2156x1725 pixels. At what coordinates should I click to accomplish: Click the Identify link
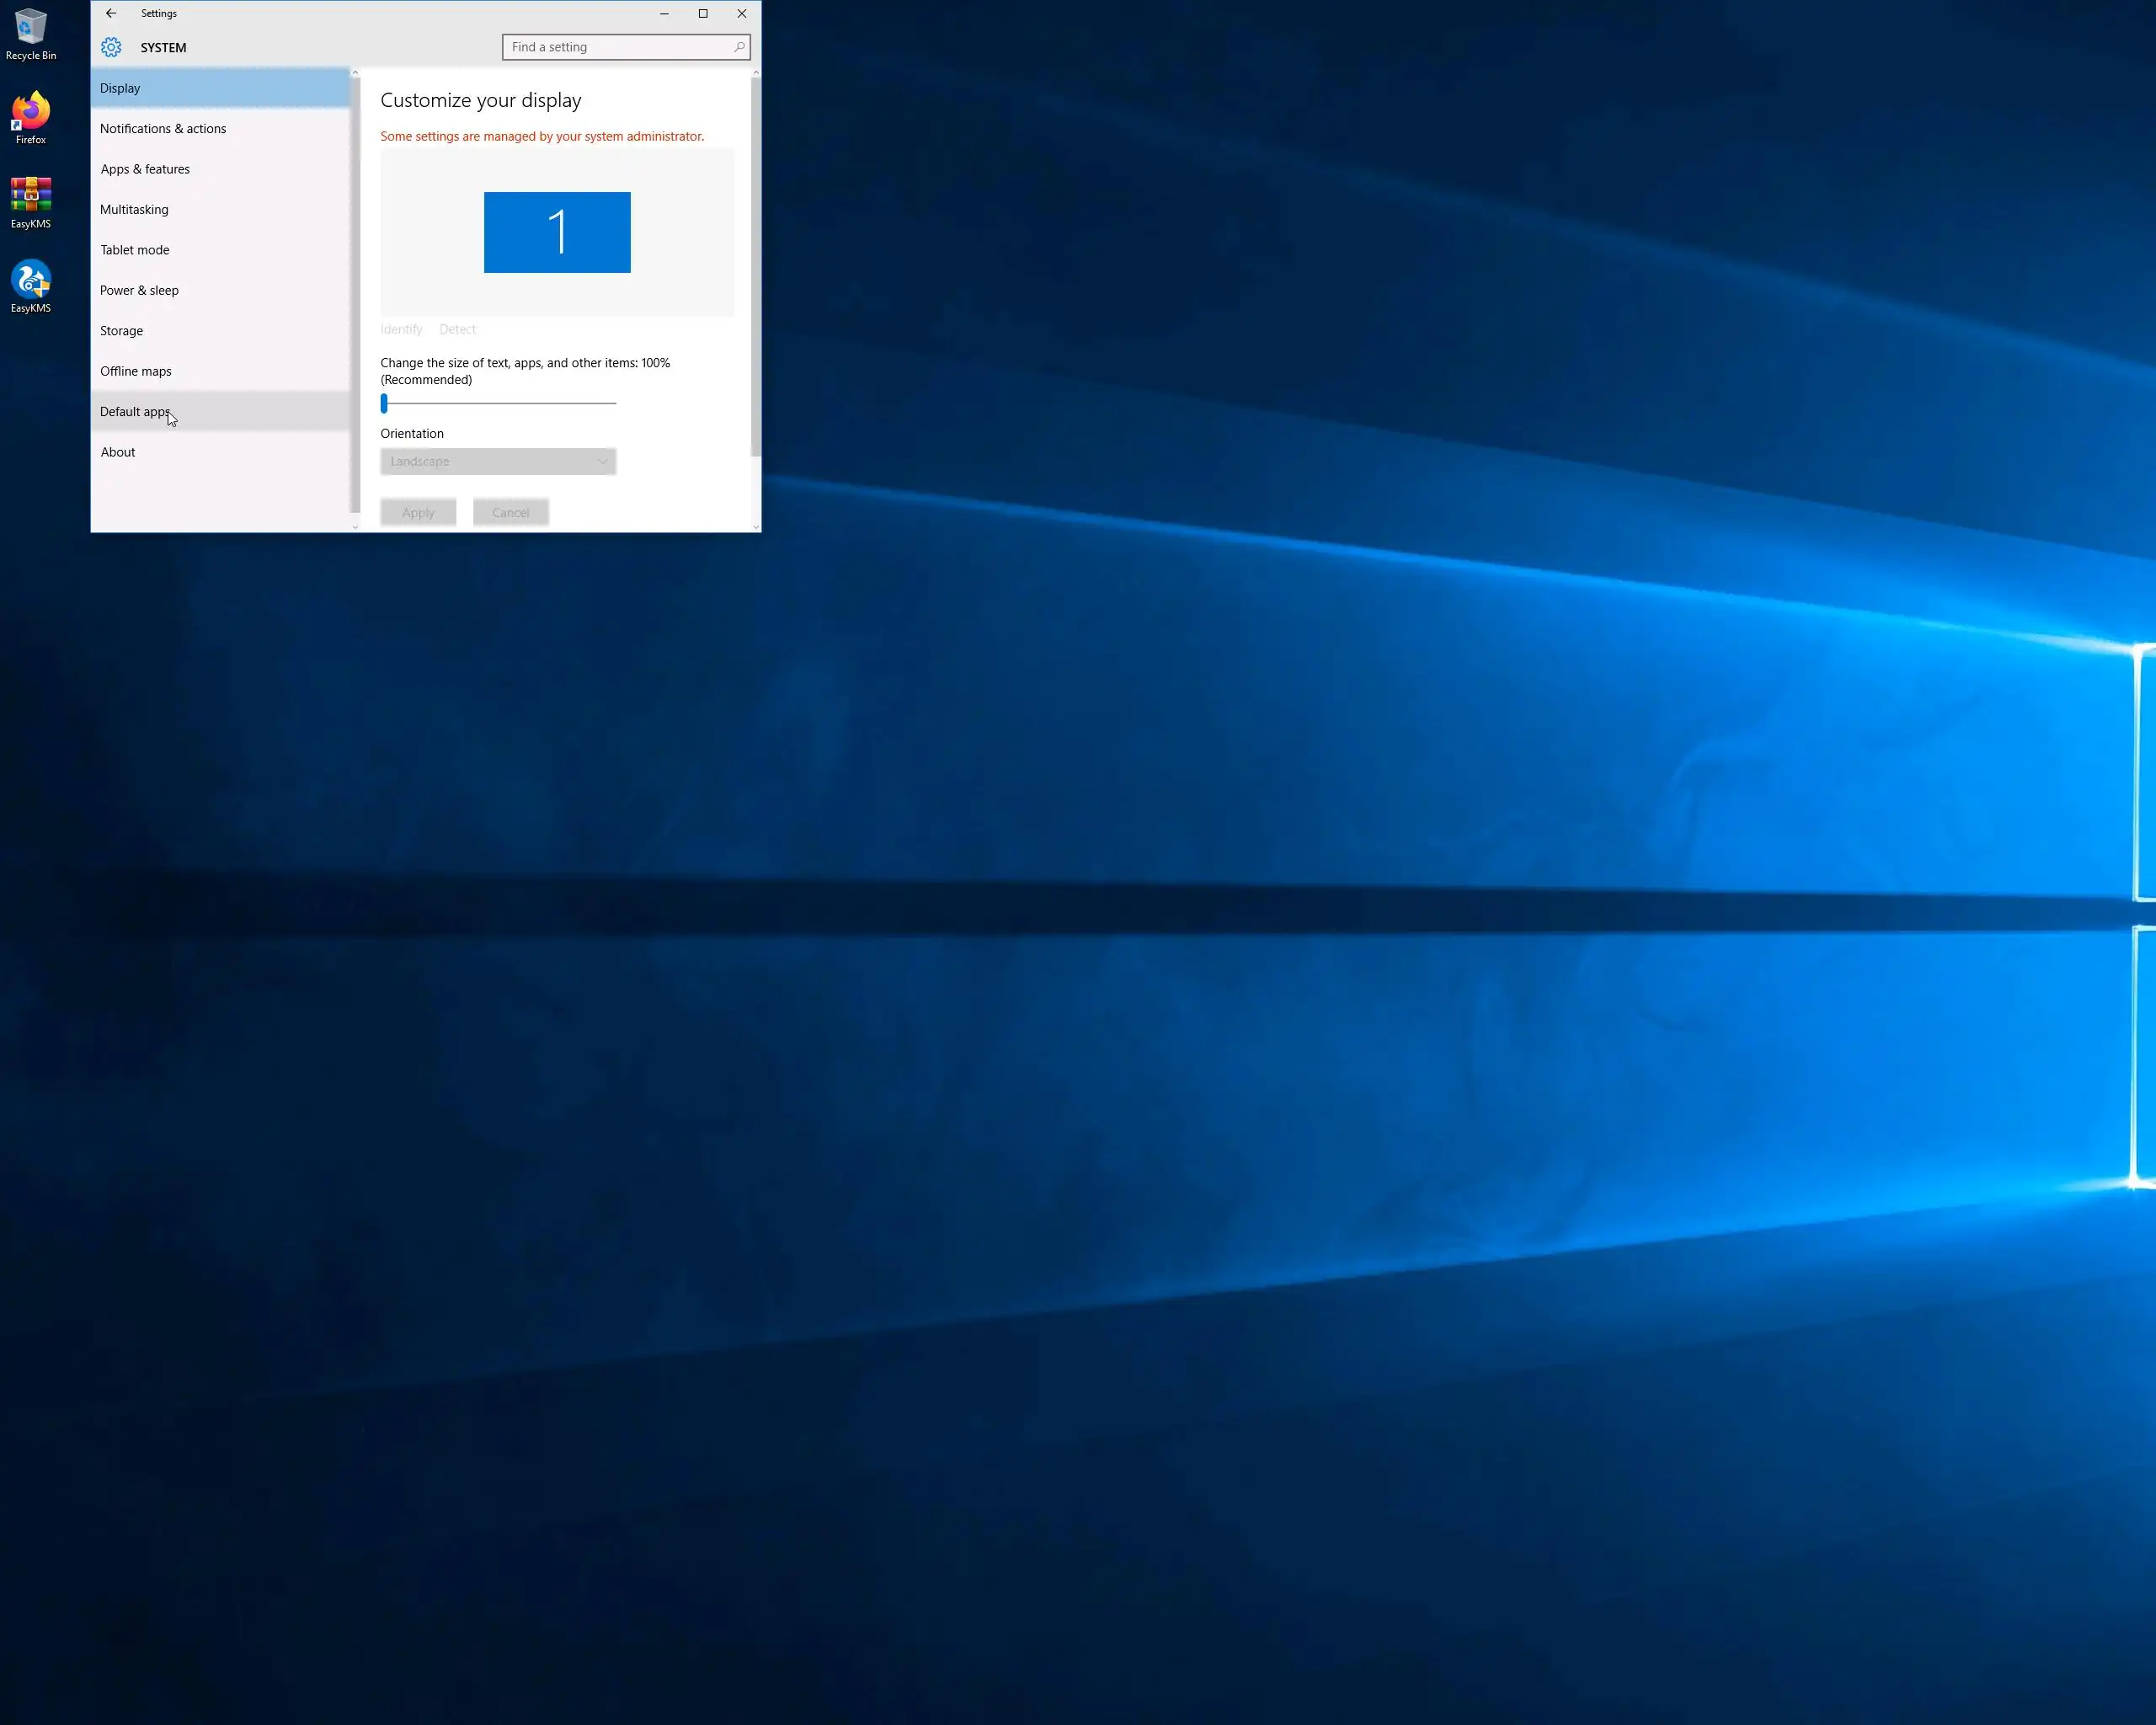(401, 329)
